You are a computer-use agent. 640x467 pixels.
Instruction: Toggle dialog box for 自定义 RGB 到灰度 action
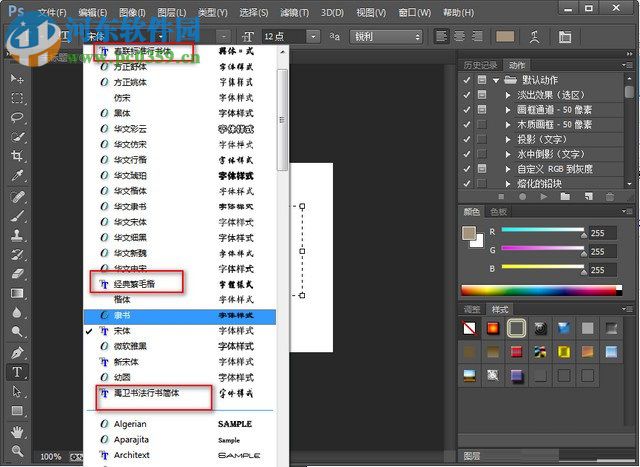pyautogui.click(x=482, y=169)
